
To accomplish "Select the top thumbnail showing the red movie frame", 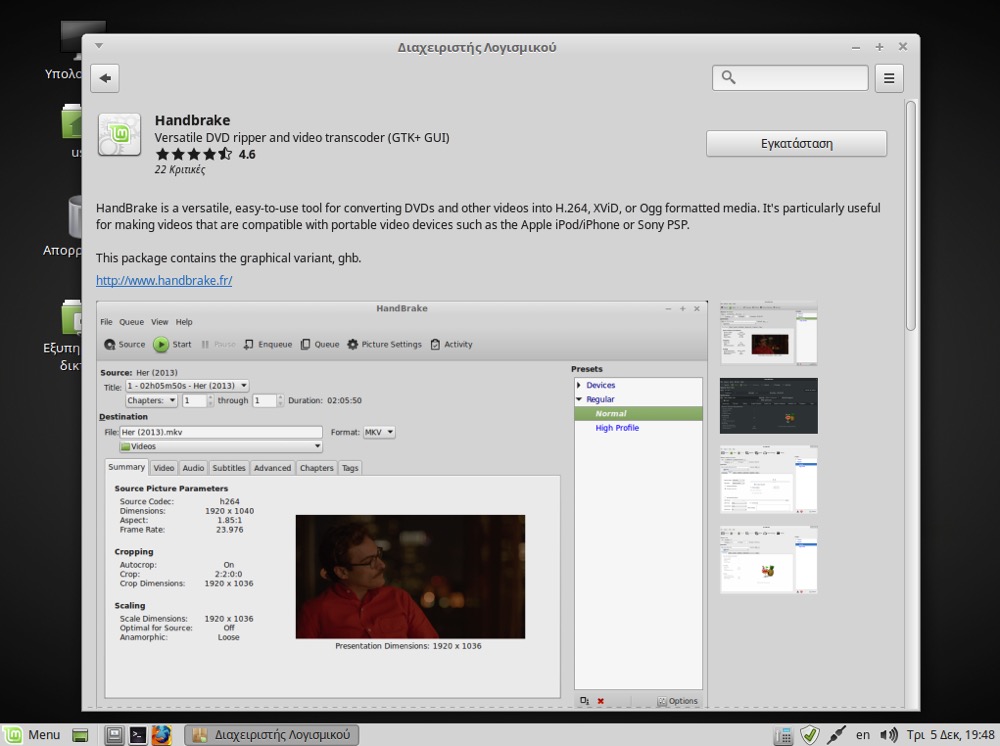I will point(768,333).
